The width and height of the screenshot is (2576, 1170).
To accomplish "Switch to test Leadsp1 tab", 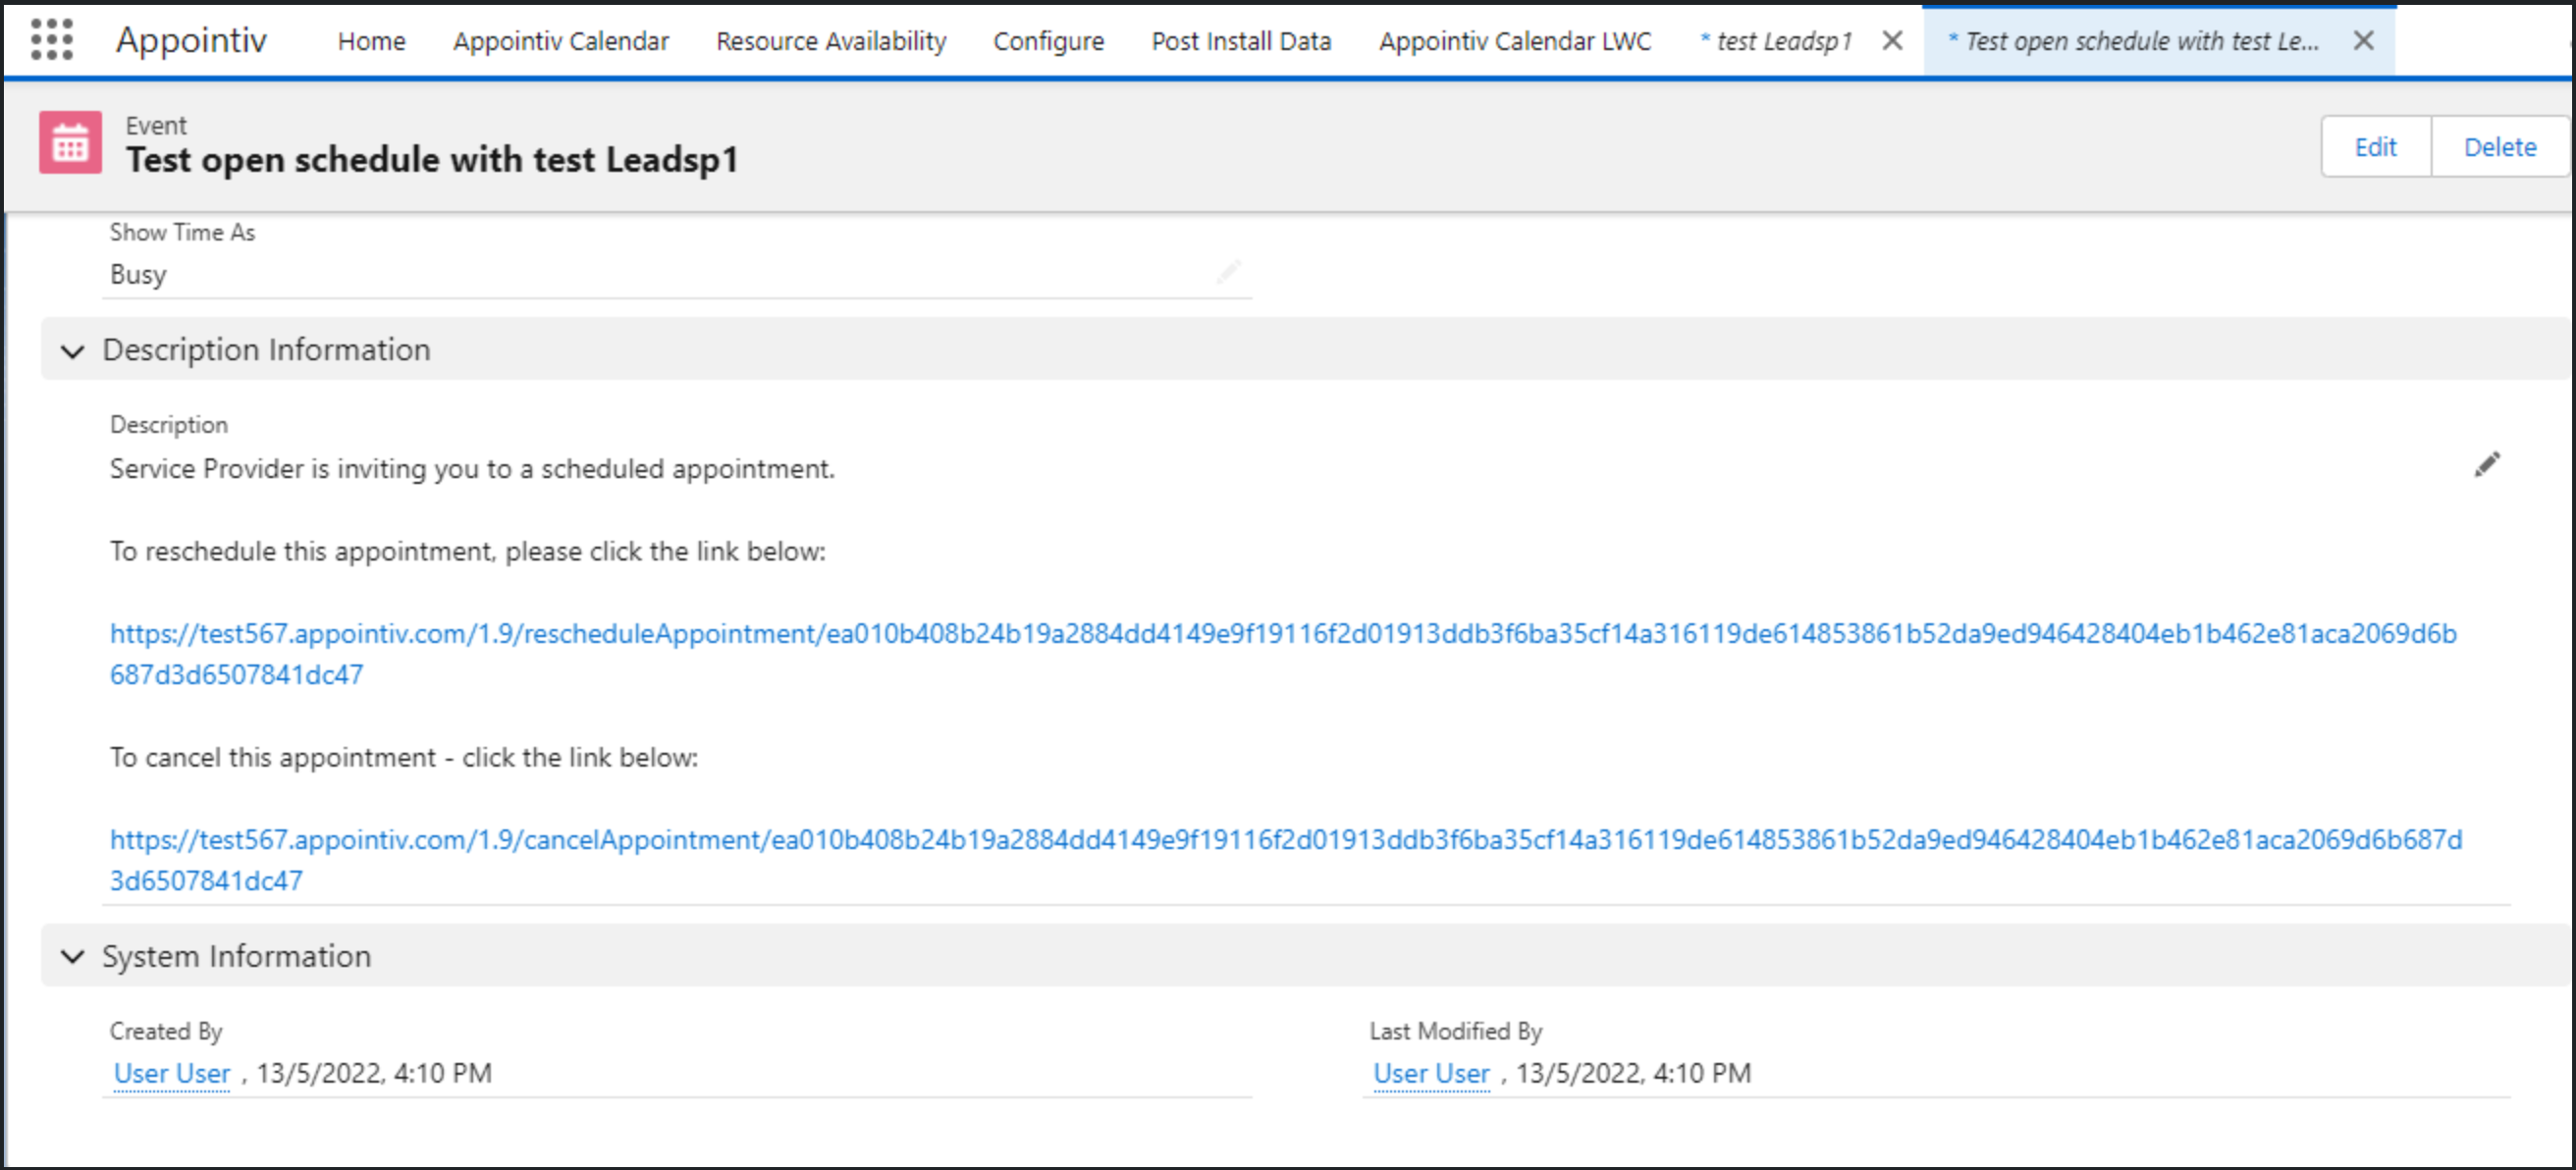I will (1776, 41).
